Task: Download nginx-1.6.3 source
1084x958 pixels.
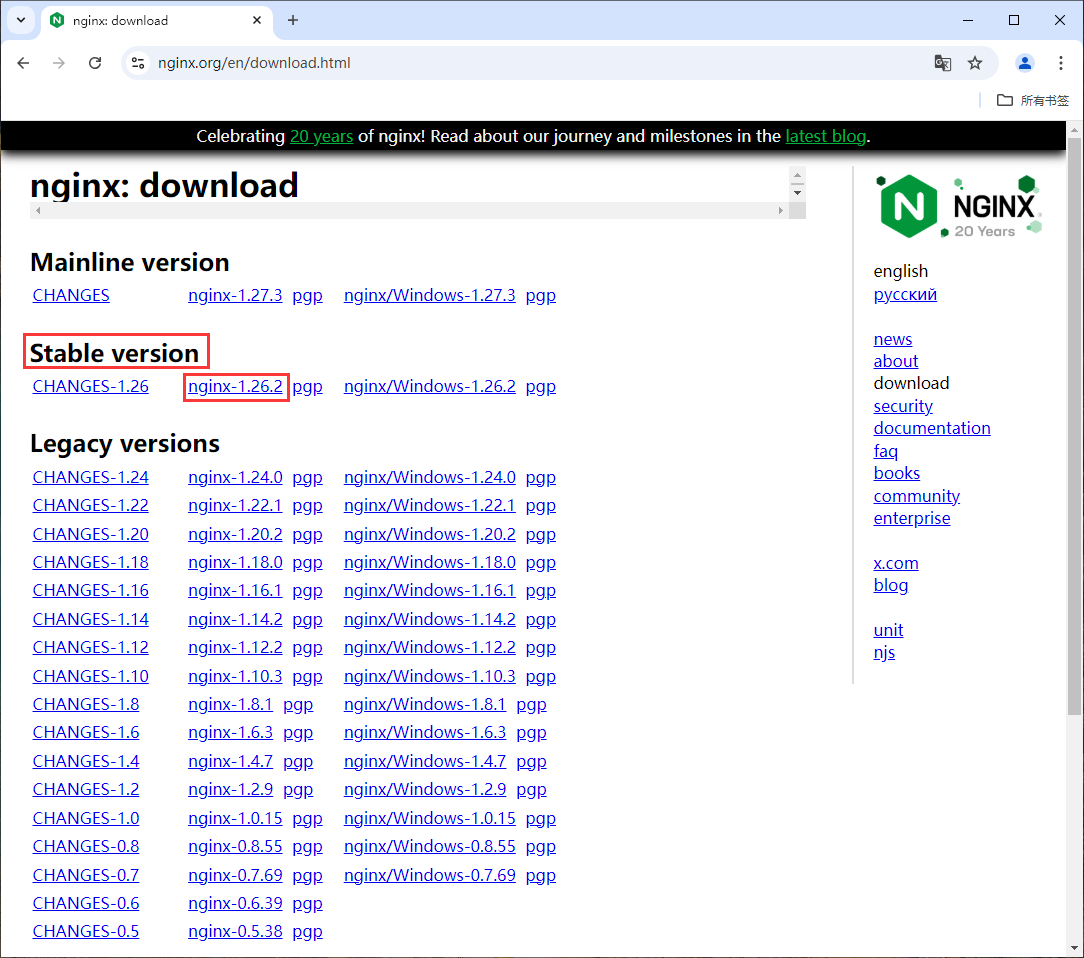Action: [230, 733]
